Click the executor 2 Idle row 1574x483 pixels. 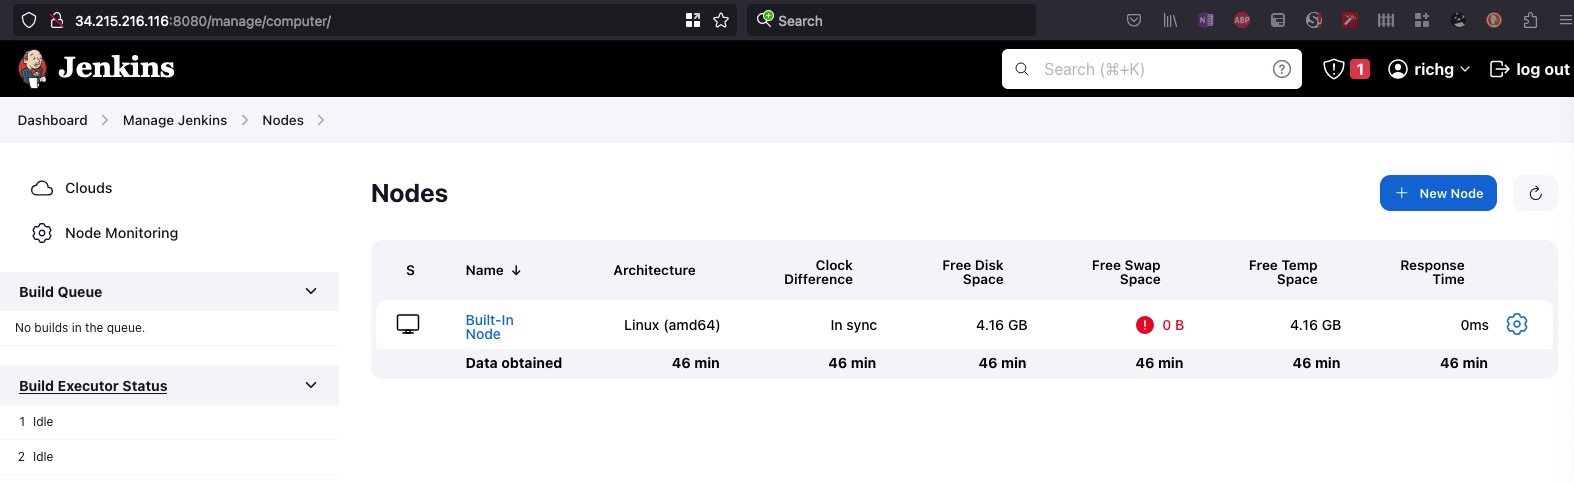[x=169, y=457]
